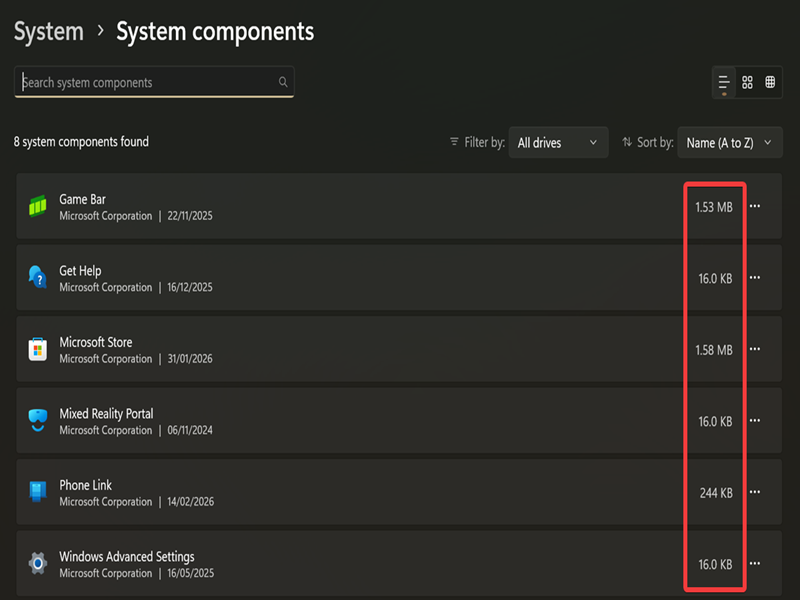The image size is (800, 600).
Task: Click the Filter by label
Action: pyautogui.click(x=484, y=142)
